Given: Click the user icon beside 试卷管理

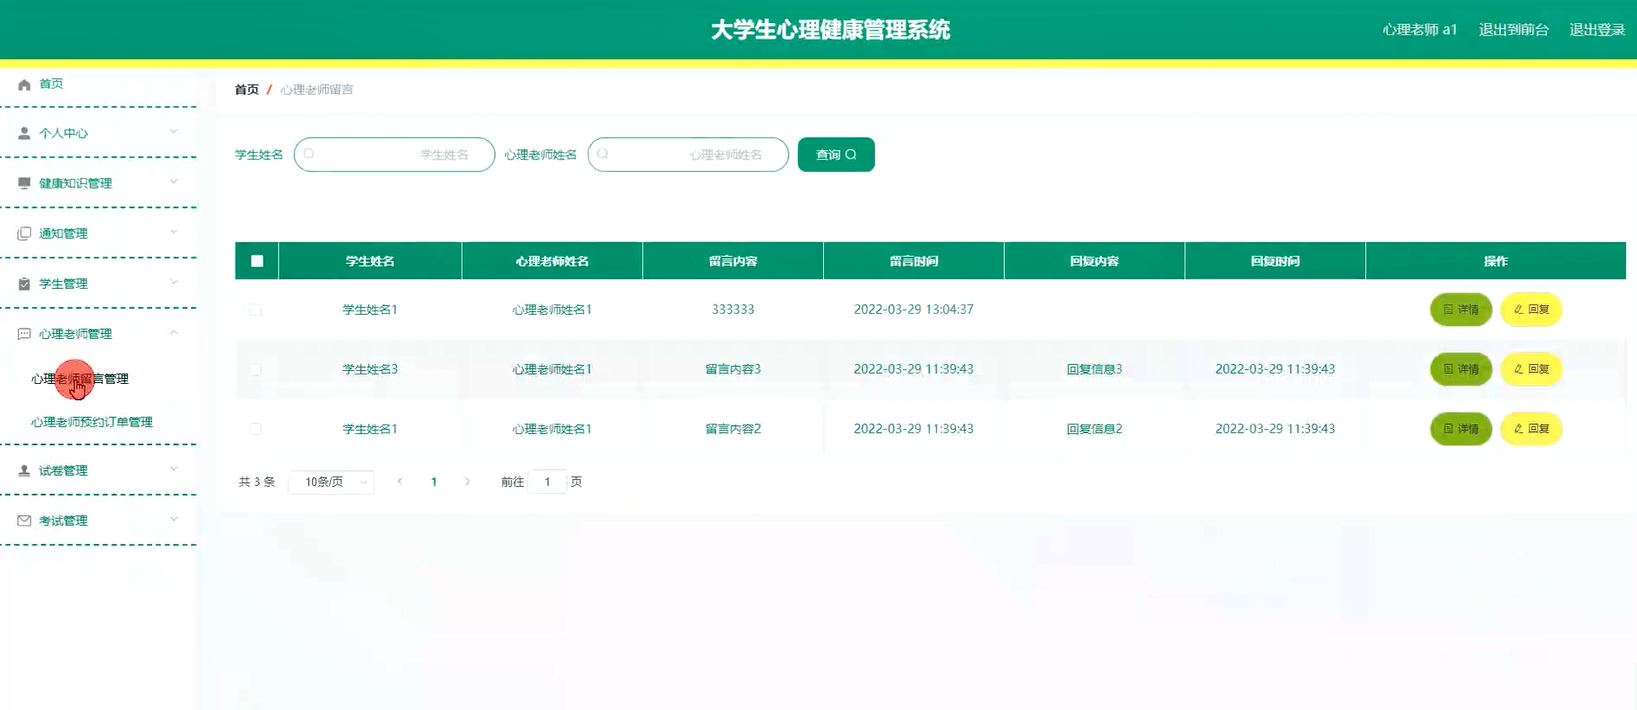Looking at the screenshot, I should tap(24, 471).
